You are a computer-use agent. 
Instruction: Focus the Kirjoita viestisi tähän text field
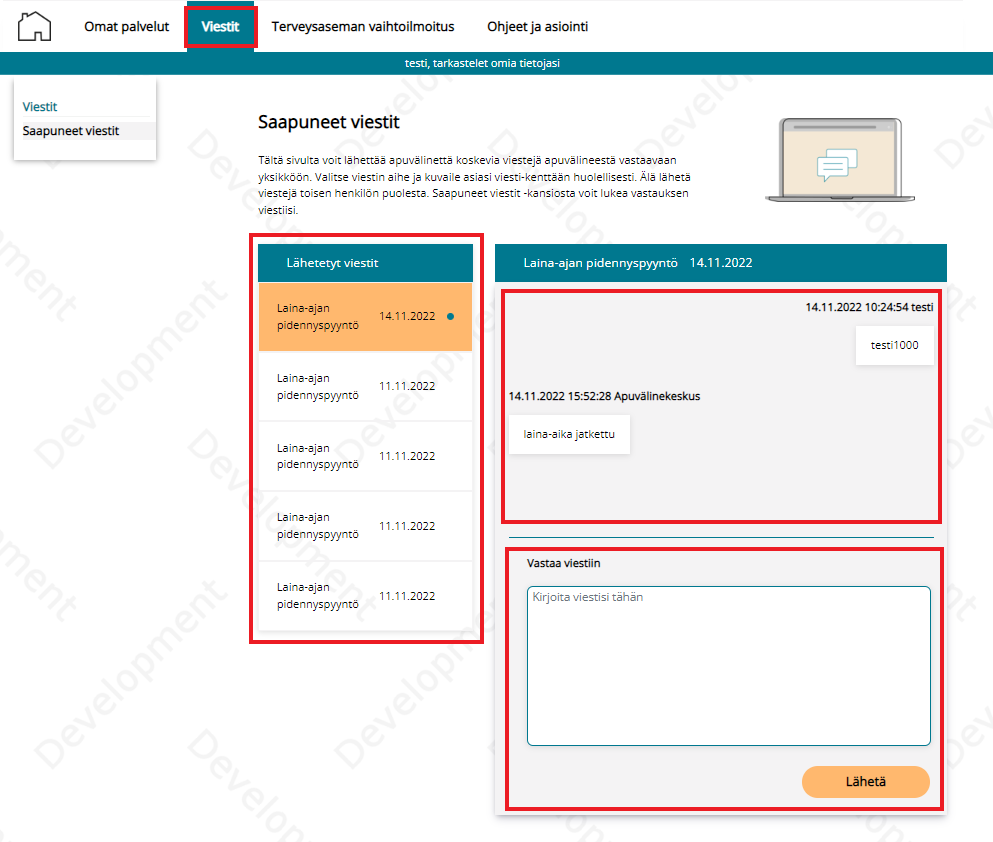point(728,665)
